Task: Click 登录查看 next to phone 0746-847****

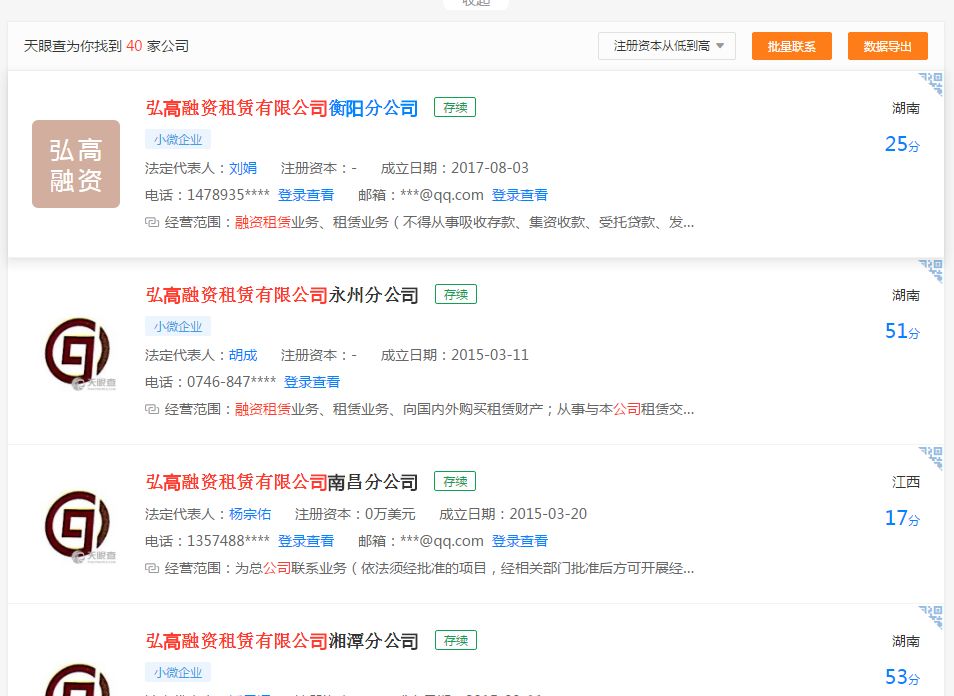Action: 312,382
